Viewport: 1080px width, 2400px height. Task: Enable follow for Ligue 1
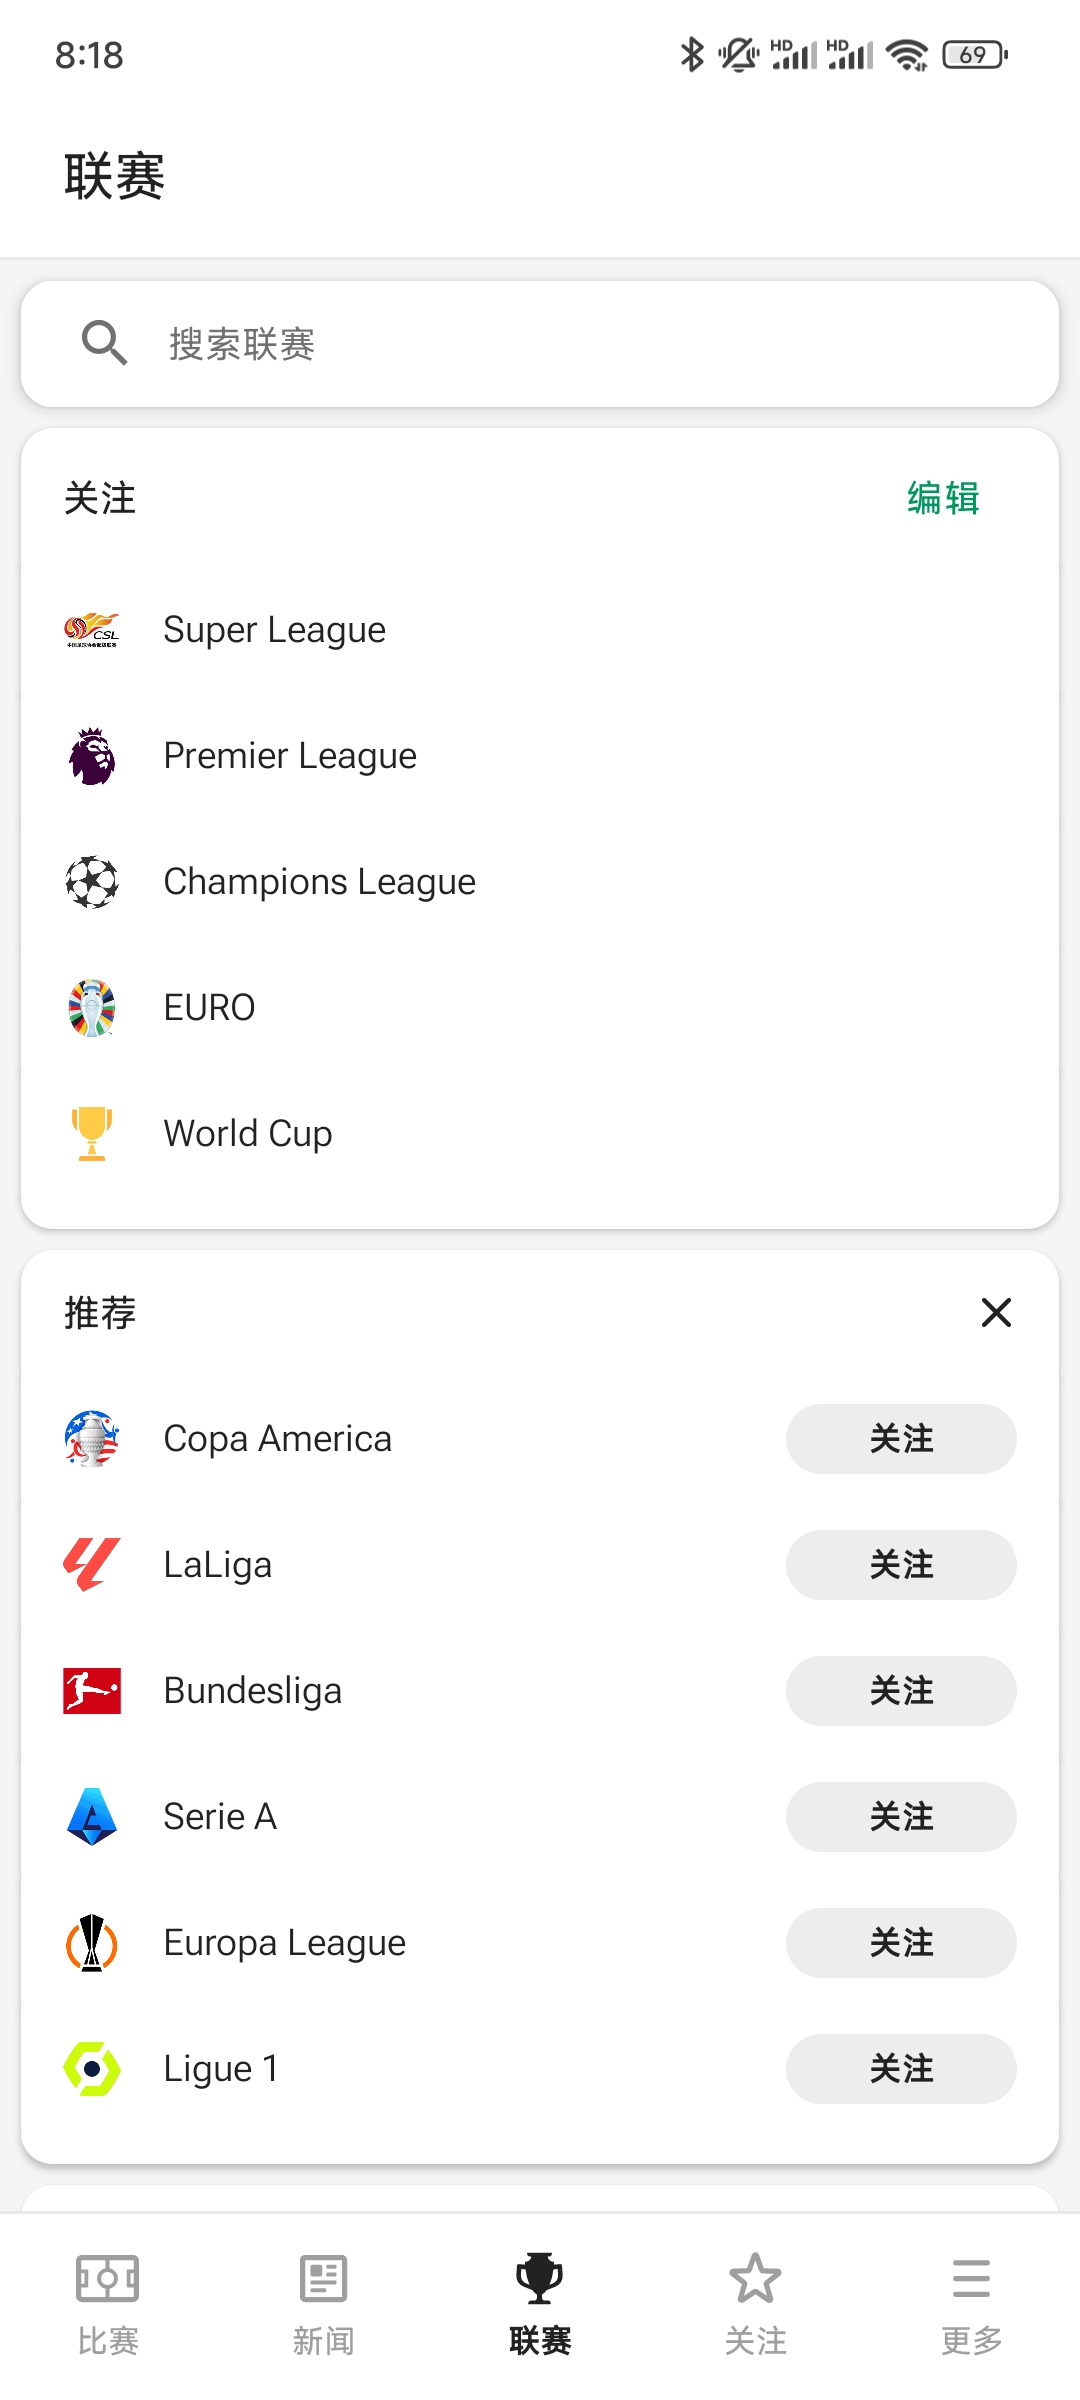point(901,2069)
